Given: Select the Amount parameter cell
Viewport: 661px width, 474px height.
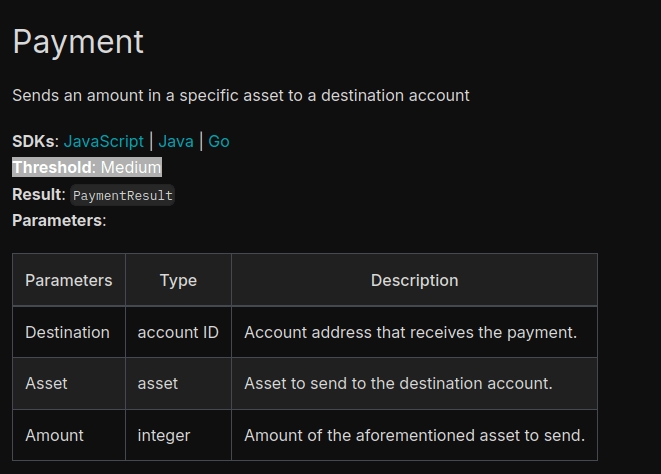Looking at the screenshot, I should tap(55, 435).
